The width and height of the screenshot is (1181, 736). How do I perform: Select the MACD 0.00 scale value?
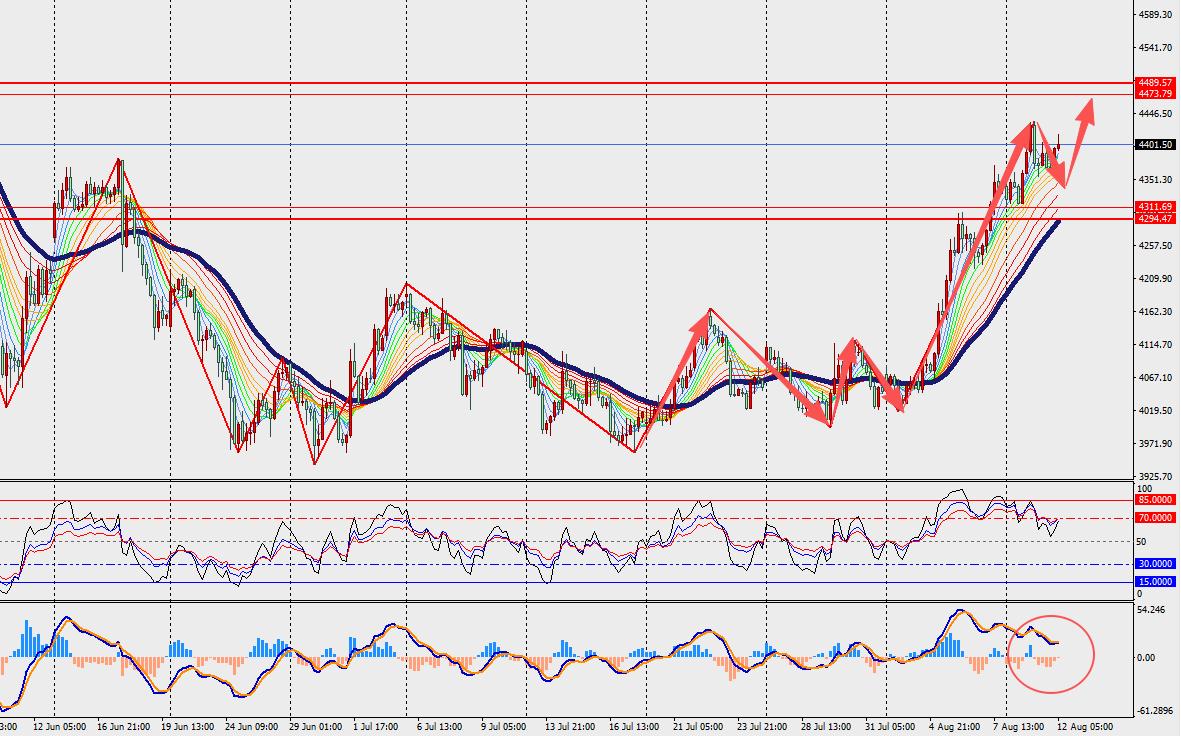1146,658
